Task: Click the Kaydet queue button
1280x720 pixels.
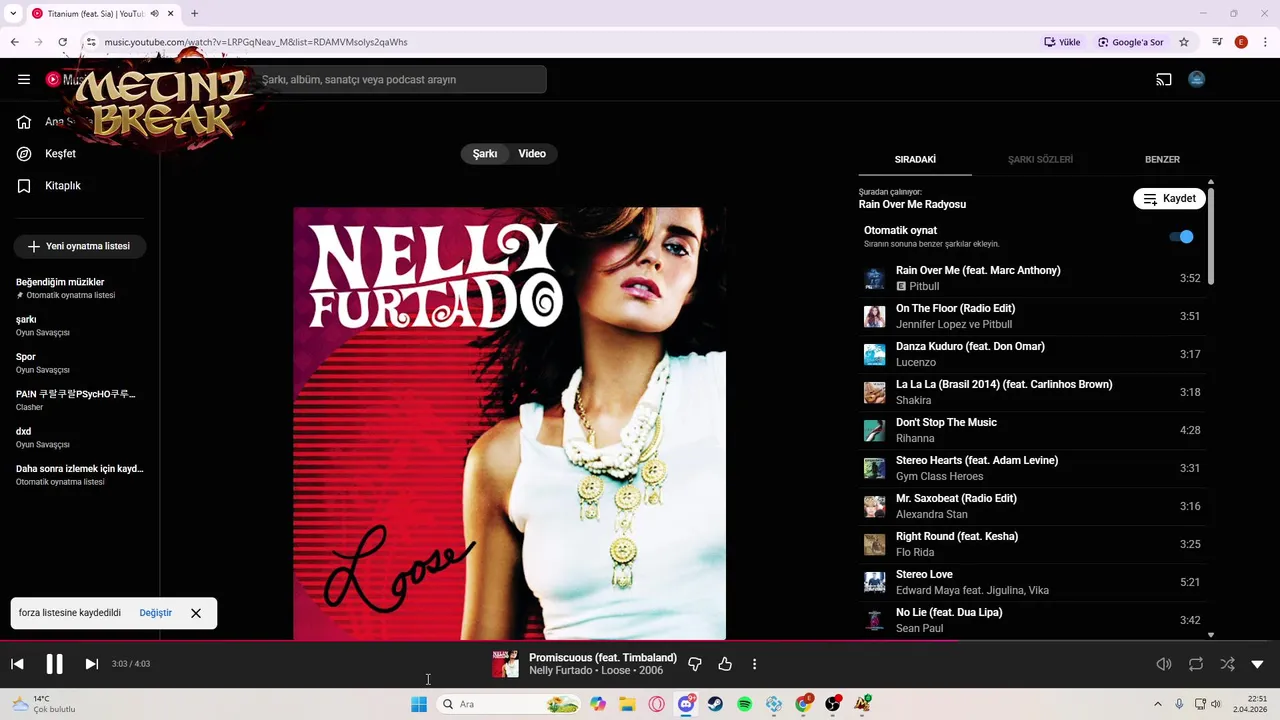Action: (1169, 199)
